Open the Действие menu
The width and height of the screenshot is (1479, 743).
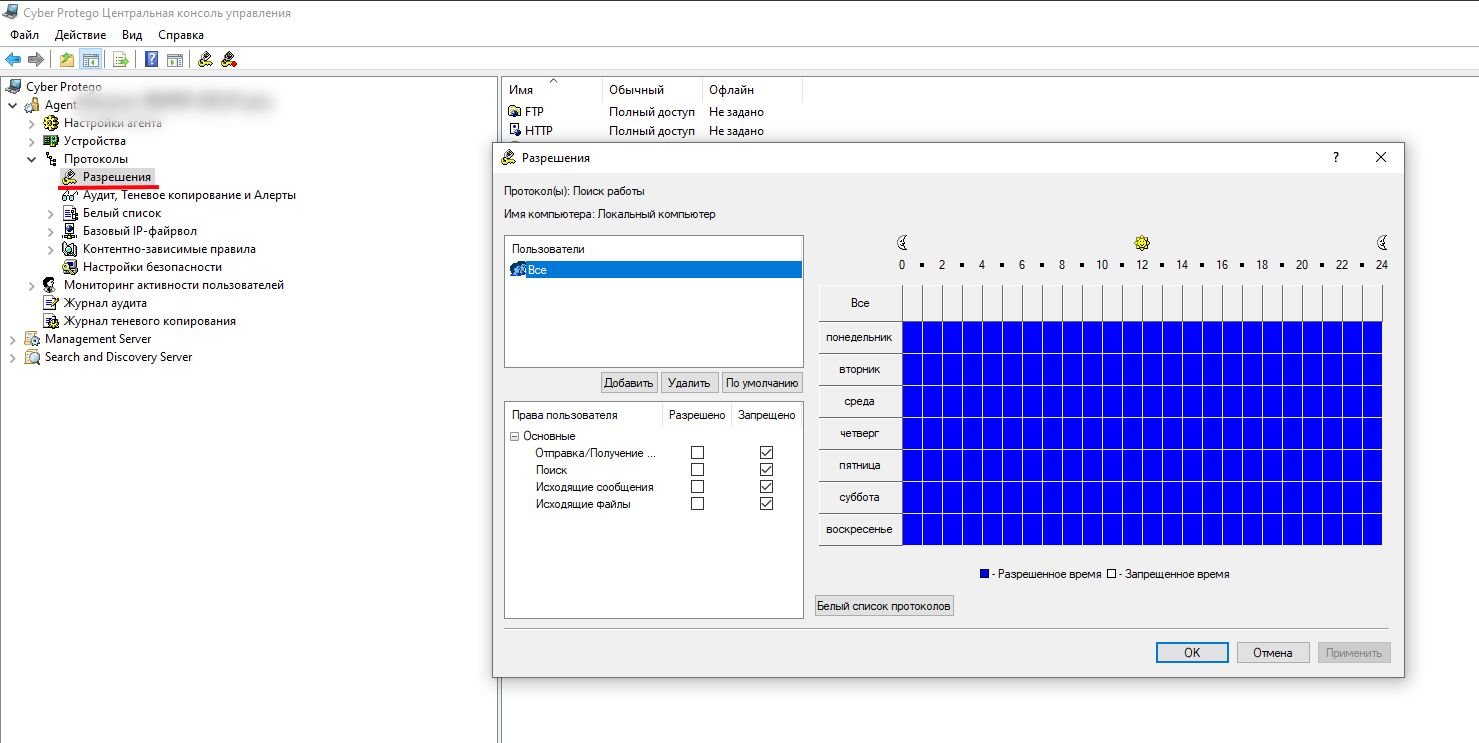[80, 35]
